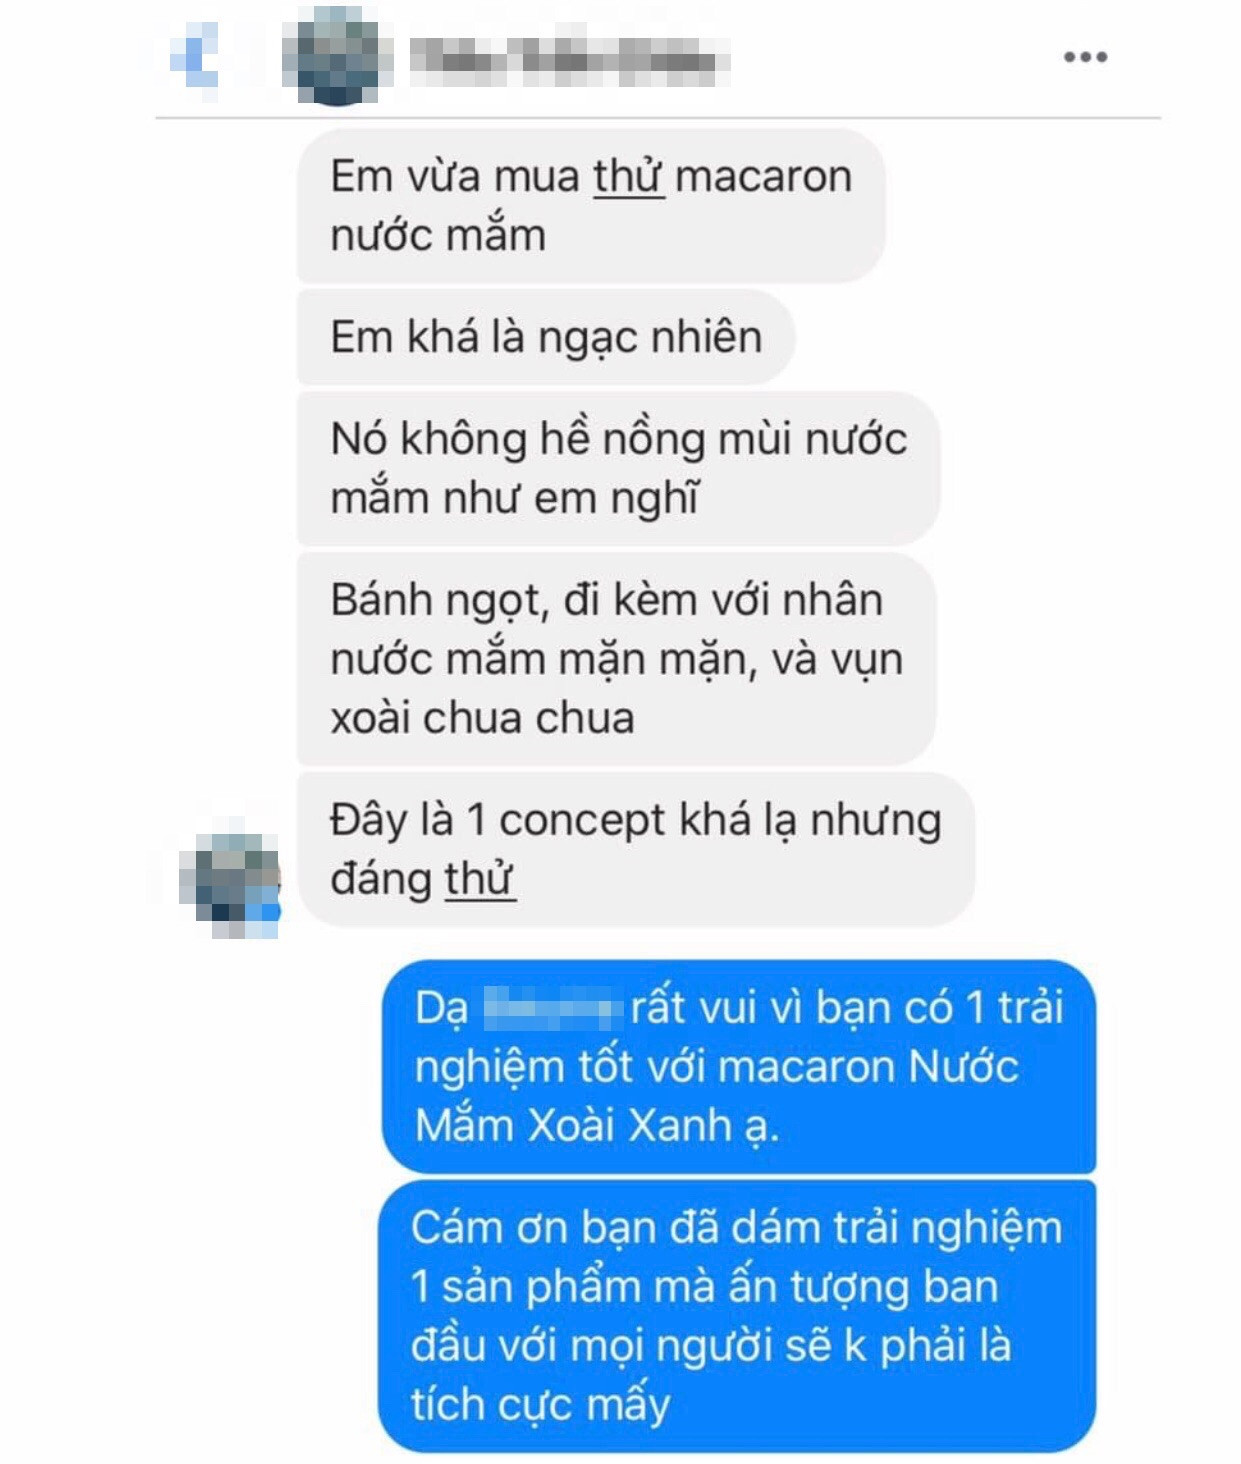
Task: Select message 'Nó không hề nồng mùi nước mắm'
Action: tap(618, 468)
